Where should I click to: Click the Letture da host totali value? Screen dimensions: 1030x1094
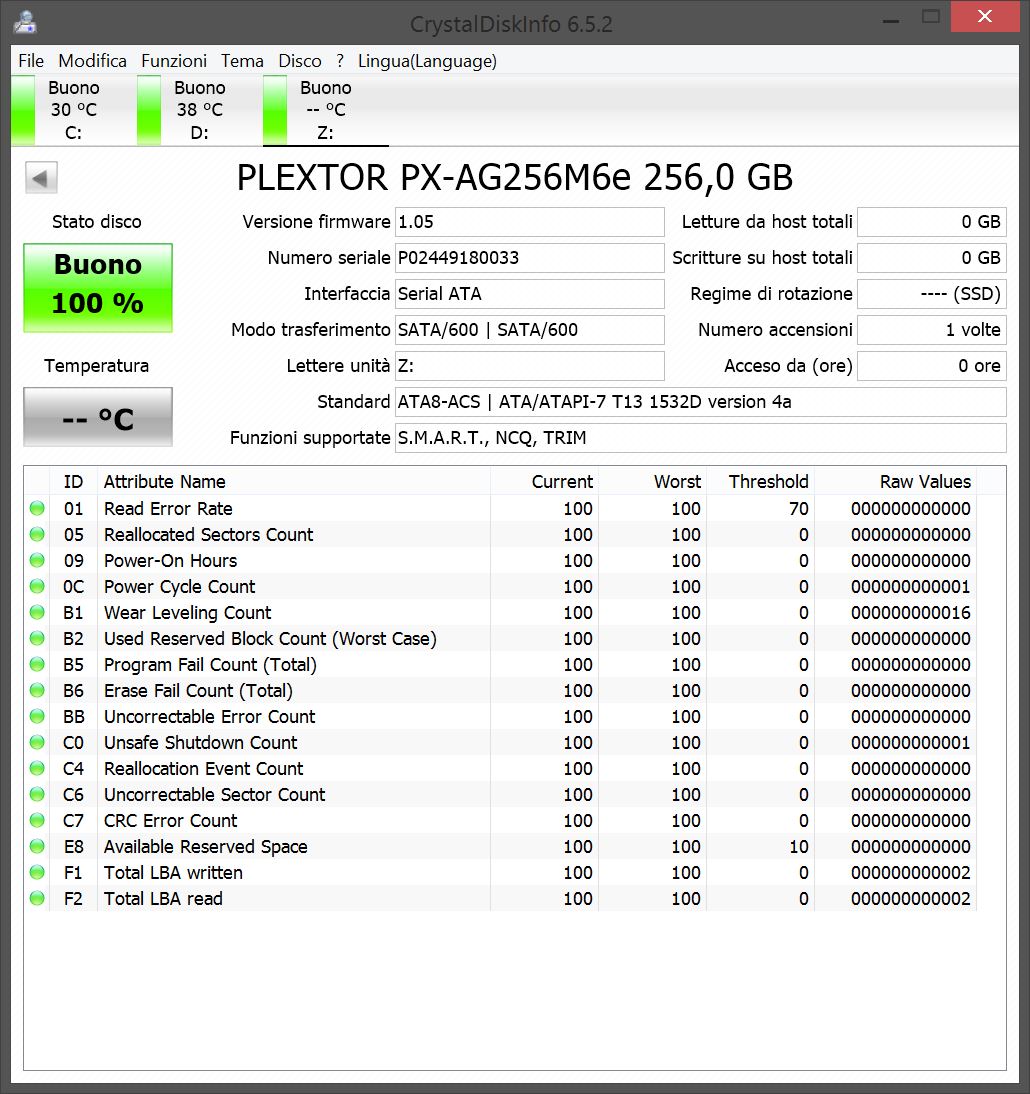point(932,222)
